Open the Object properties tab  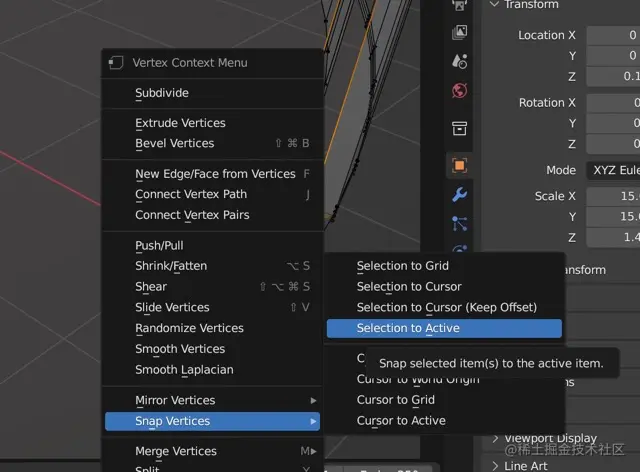coord(460,165)
